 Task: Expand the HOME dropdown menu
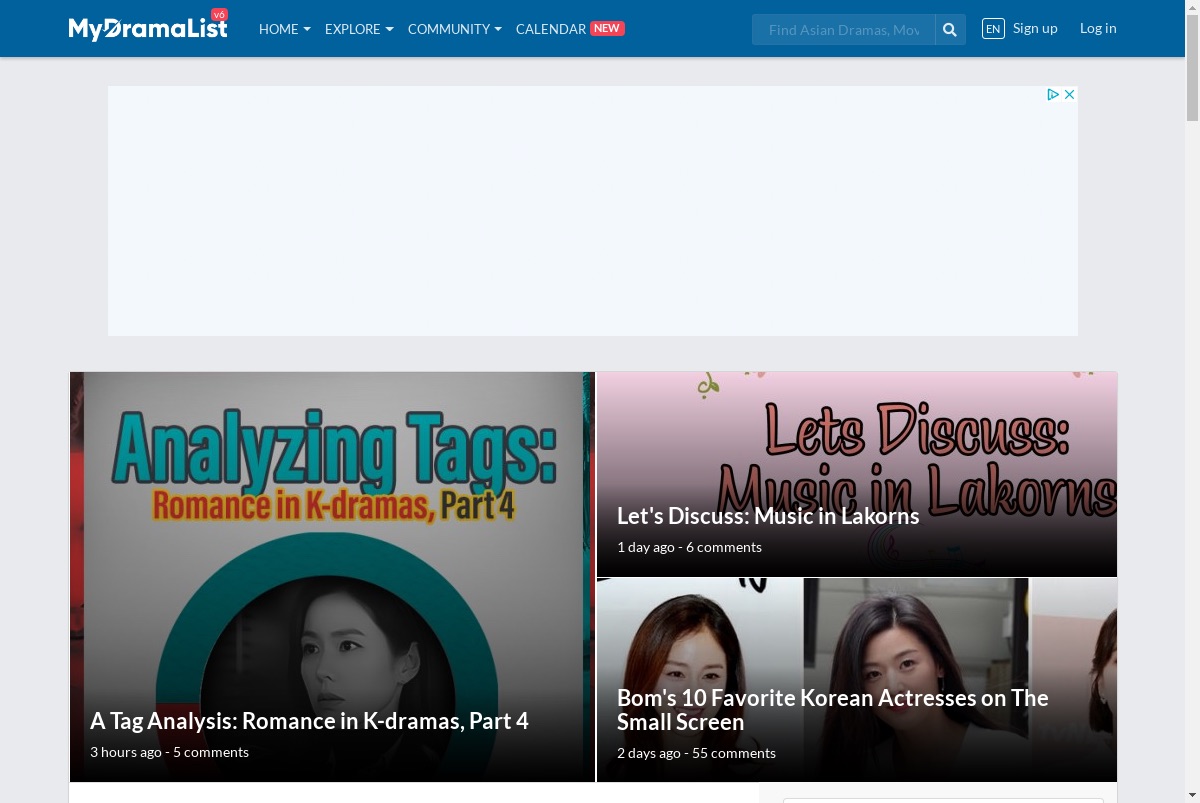click(285, 29)
